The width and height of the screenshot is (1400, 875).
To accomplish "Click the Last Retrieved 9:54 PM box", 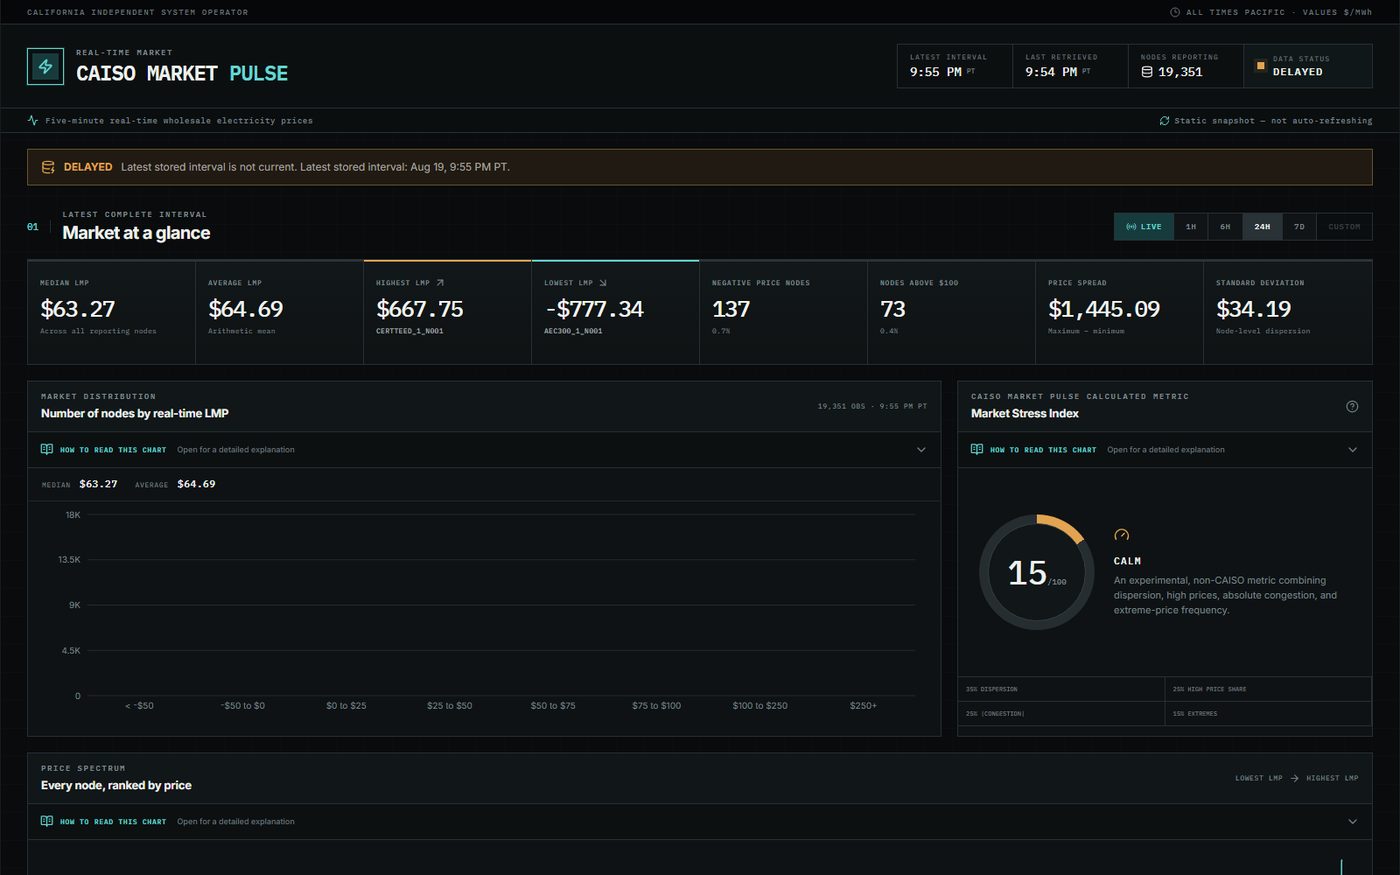I will pyautogui.click(x=1070, y=66).
